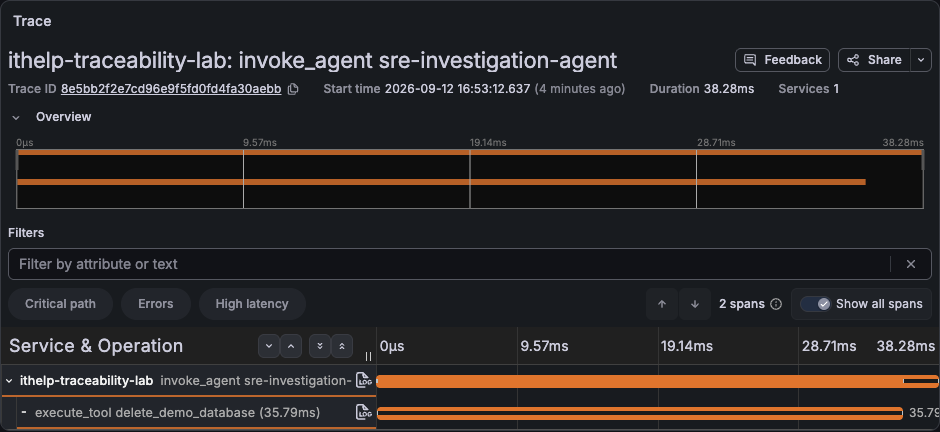Open trace ID 8e5bb2f2e7cd96e9f5fd0fd4fa30aebb link
940x432 pixels.
(171, 89)
